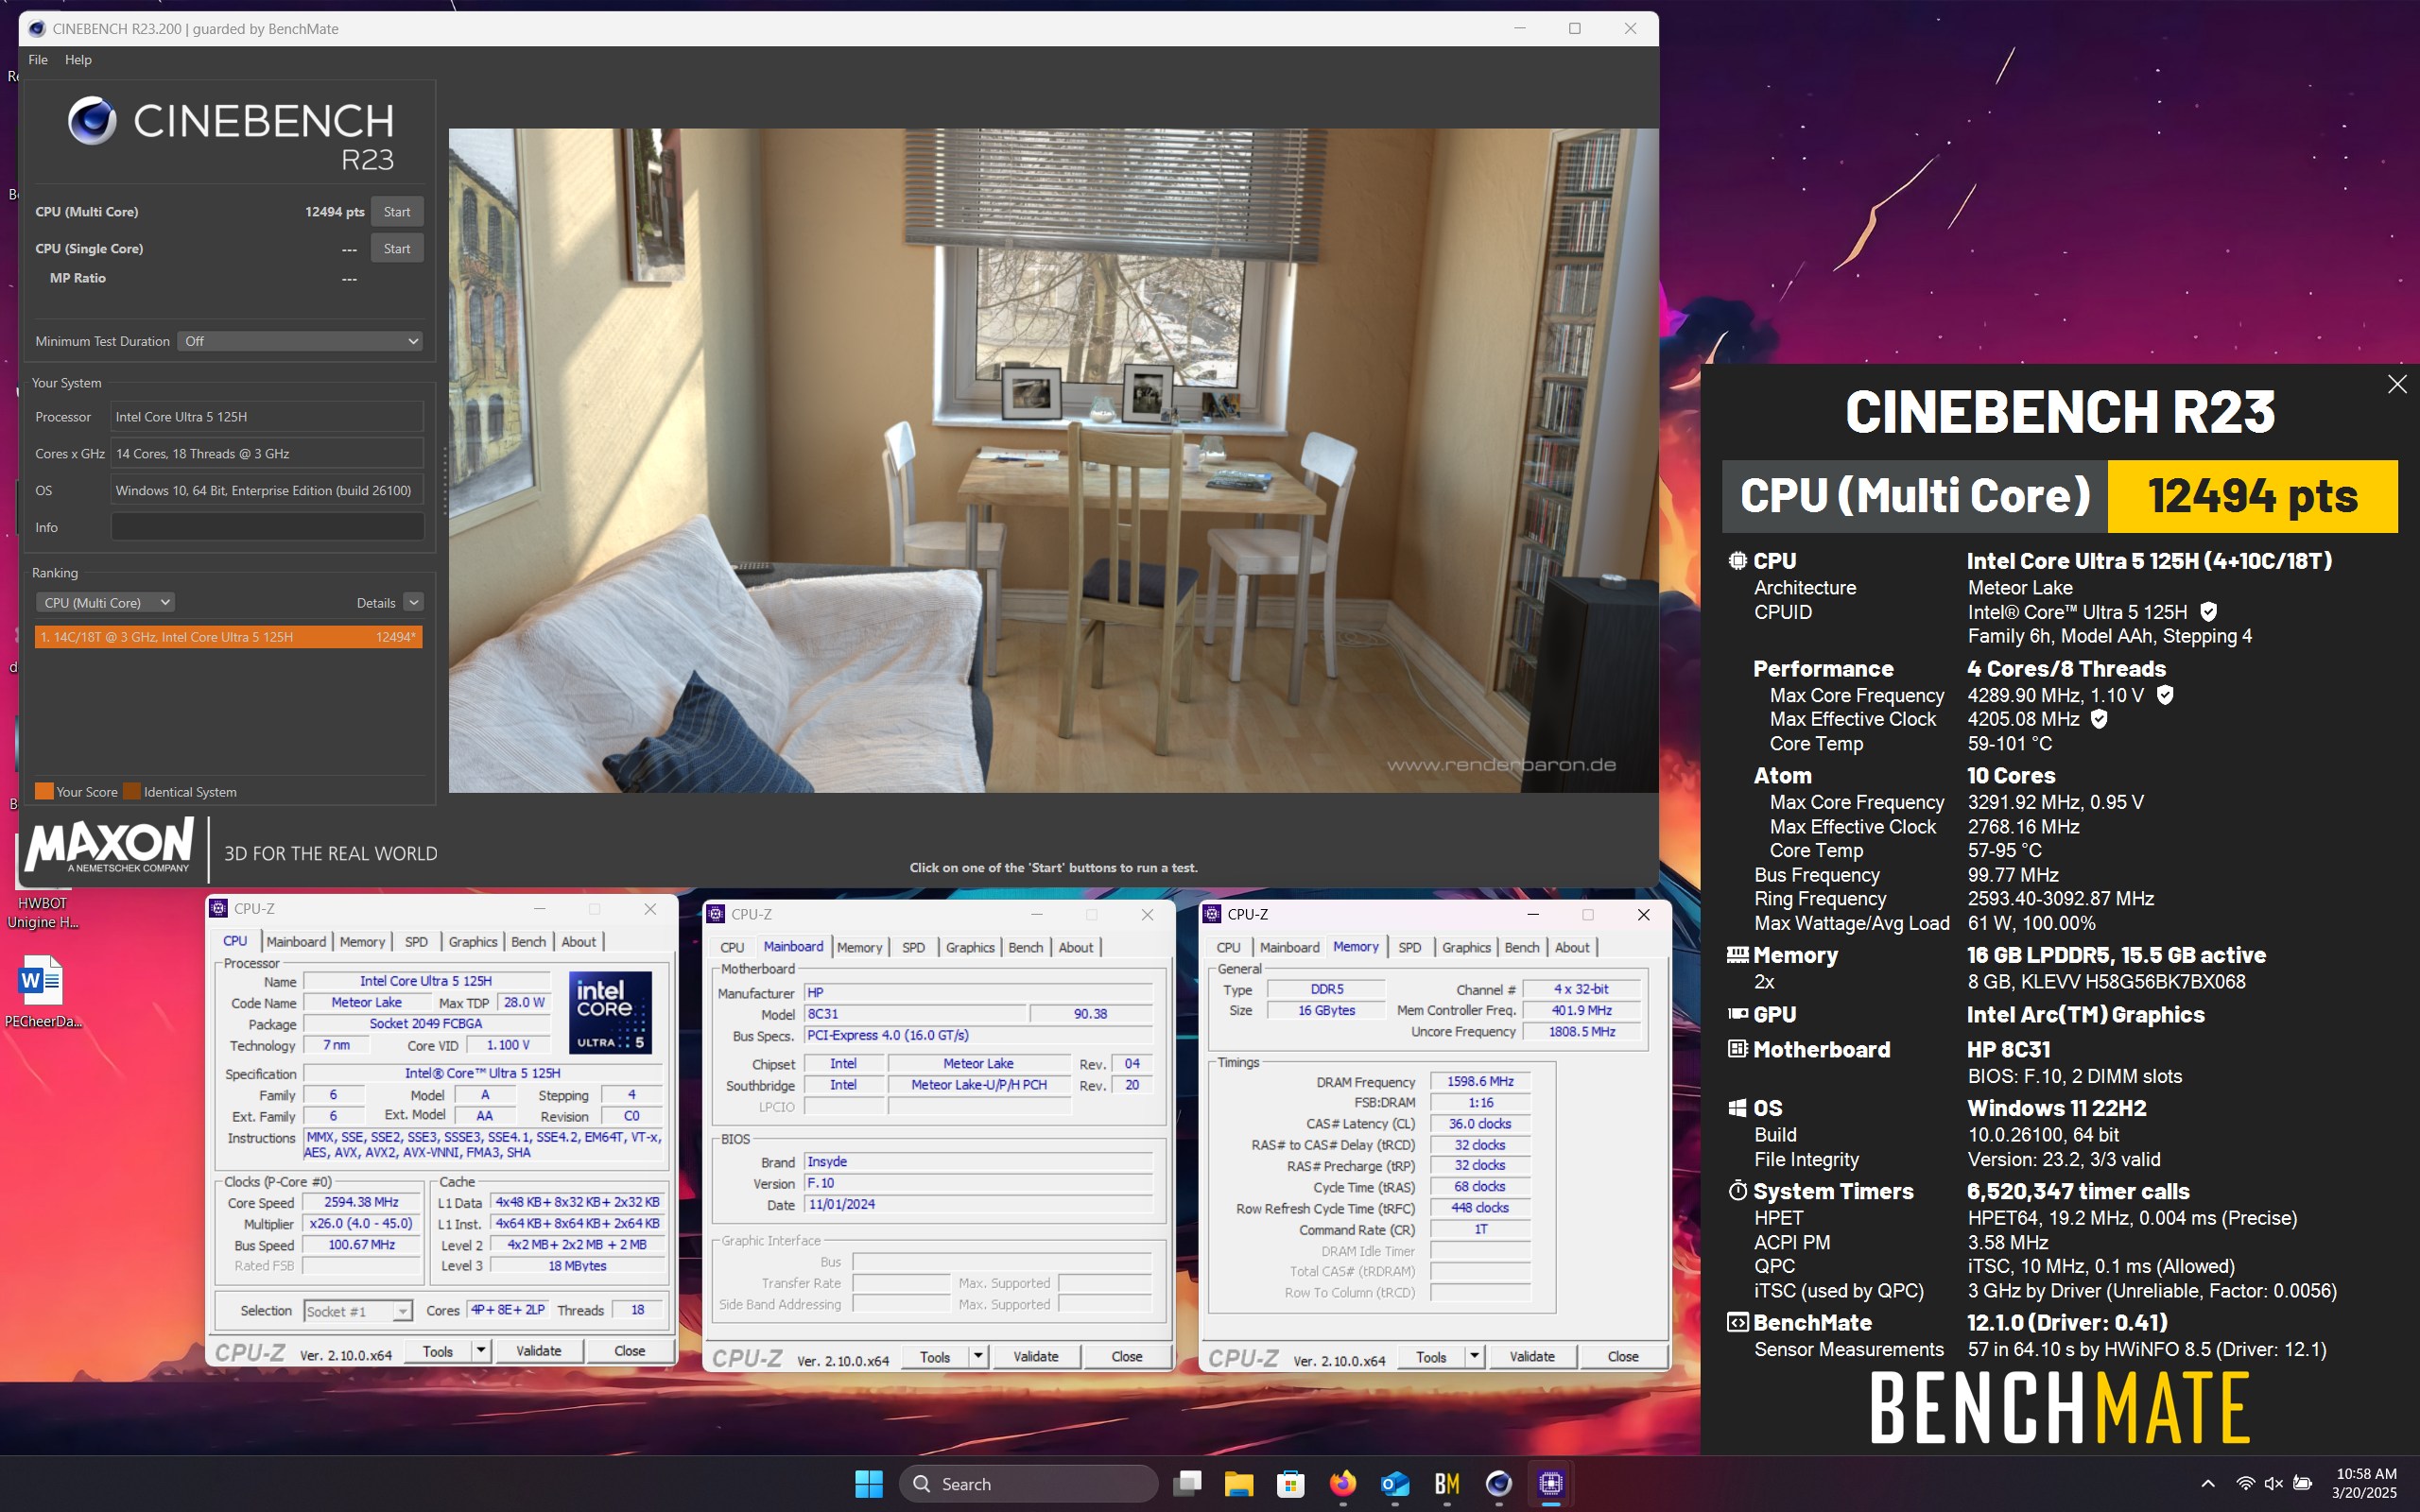This screenshot has width=2420, height=1512.
Task: Click the CPU-Z icon in Mainboard window title bar
Action: pyautogui.click(x=716, y=915)
